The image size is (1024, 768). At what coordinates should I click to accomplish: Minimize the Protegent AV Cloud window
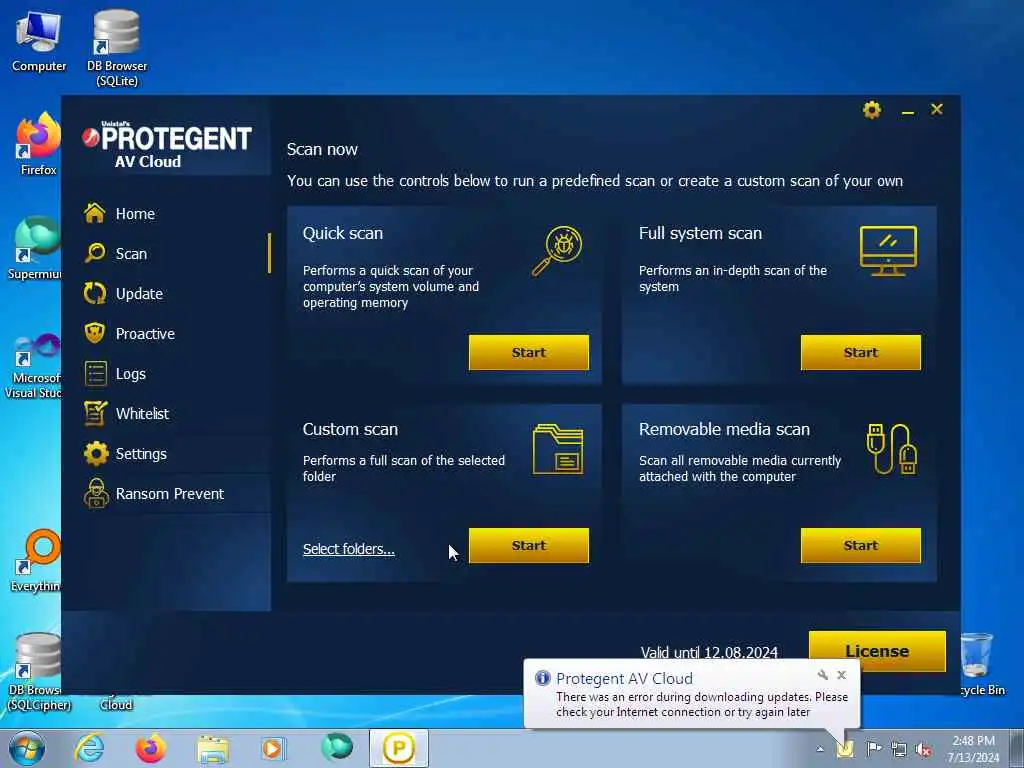pos(907,112)
